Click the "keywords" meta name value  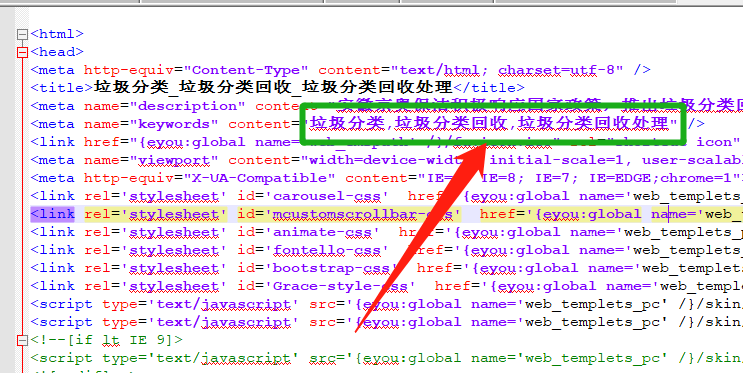point(174,124)
